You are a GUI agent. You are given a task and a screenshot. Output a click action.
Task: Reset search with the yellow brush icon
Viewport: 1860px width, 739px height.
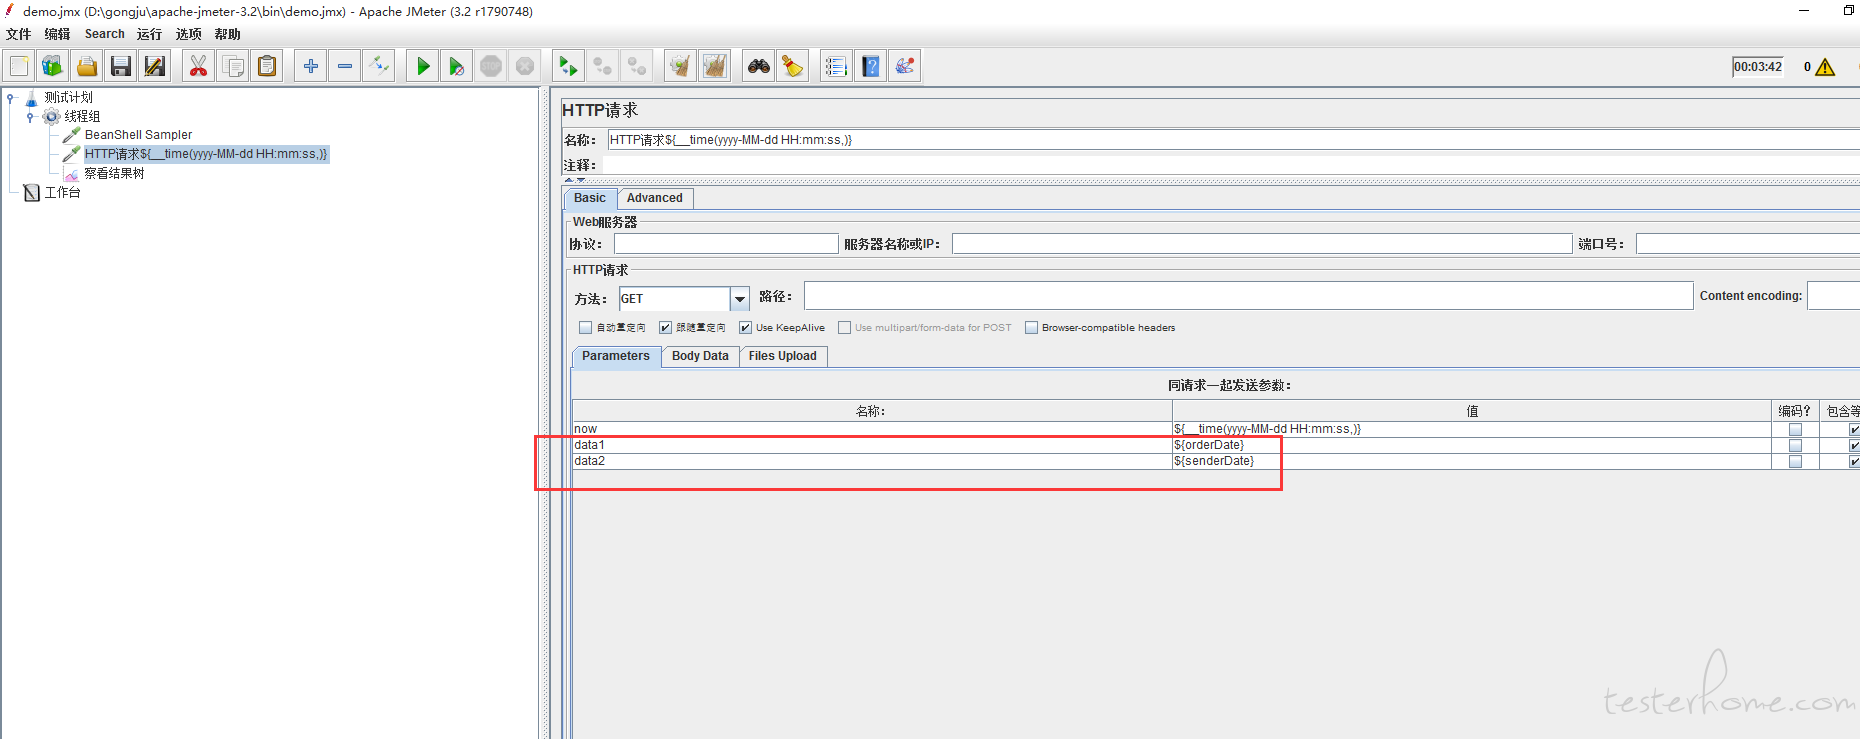[793, 67]
